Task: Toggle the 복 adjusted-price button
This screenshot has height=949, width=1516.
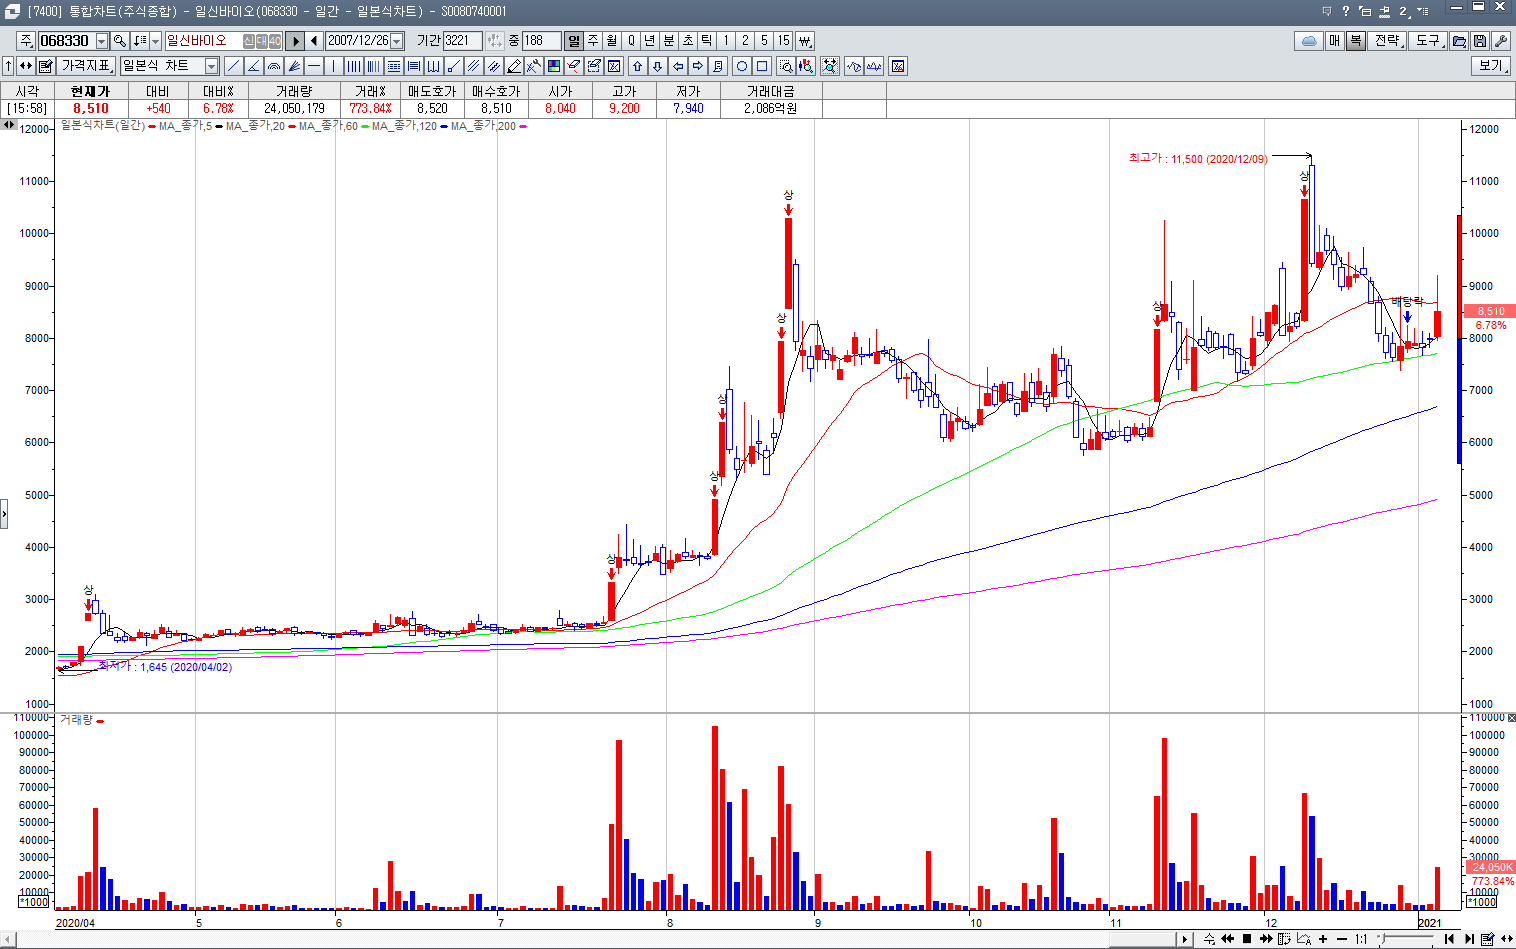Action: (1355, 41)
